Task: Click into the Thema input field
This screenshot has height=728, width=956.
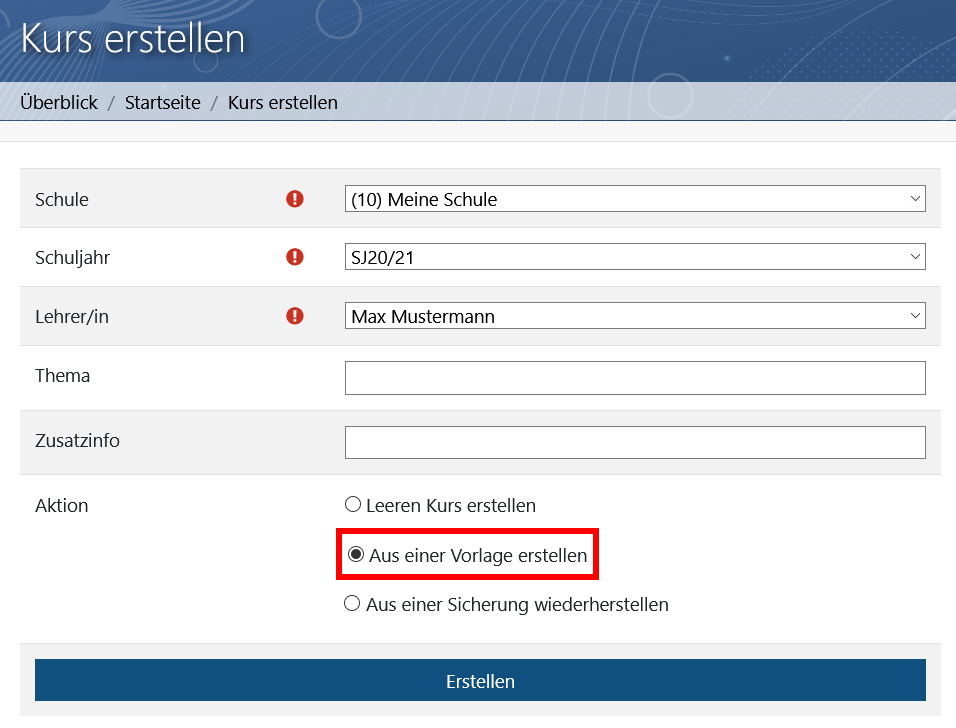Action: pos(635,377)
